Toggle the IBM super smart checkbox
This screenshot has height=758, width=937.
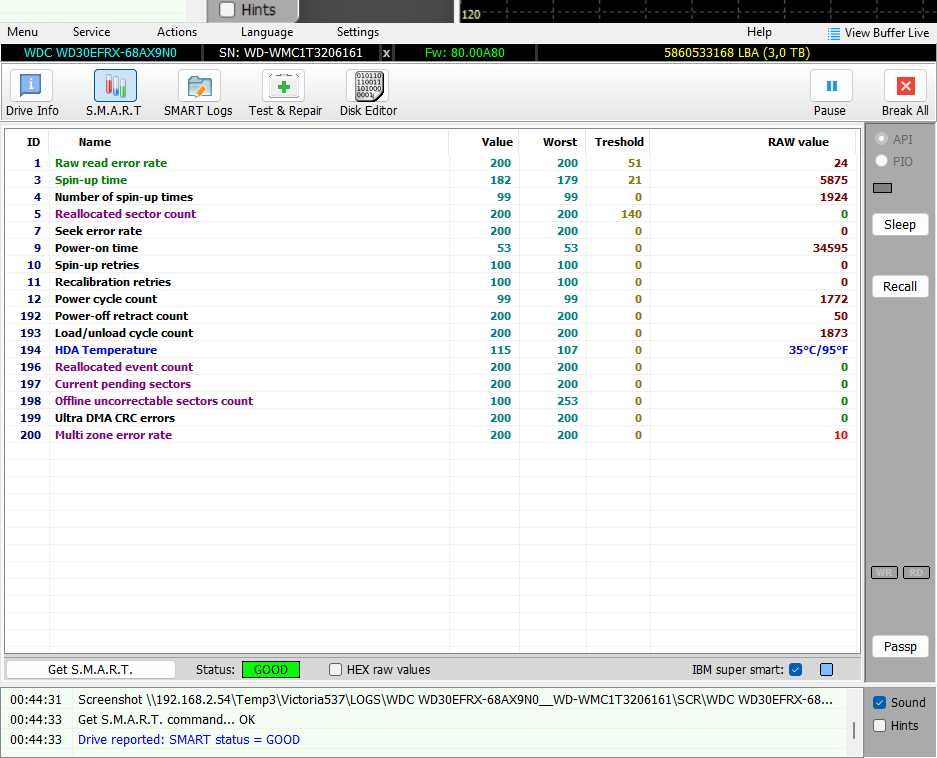pyautogui.click(x=795, y=670)
